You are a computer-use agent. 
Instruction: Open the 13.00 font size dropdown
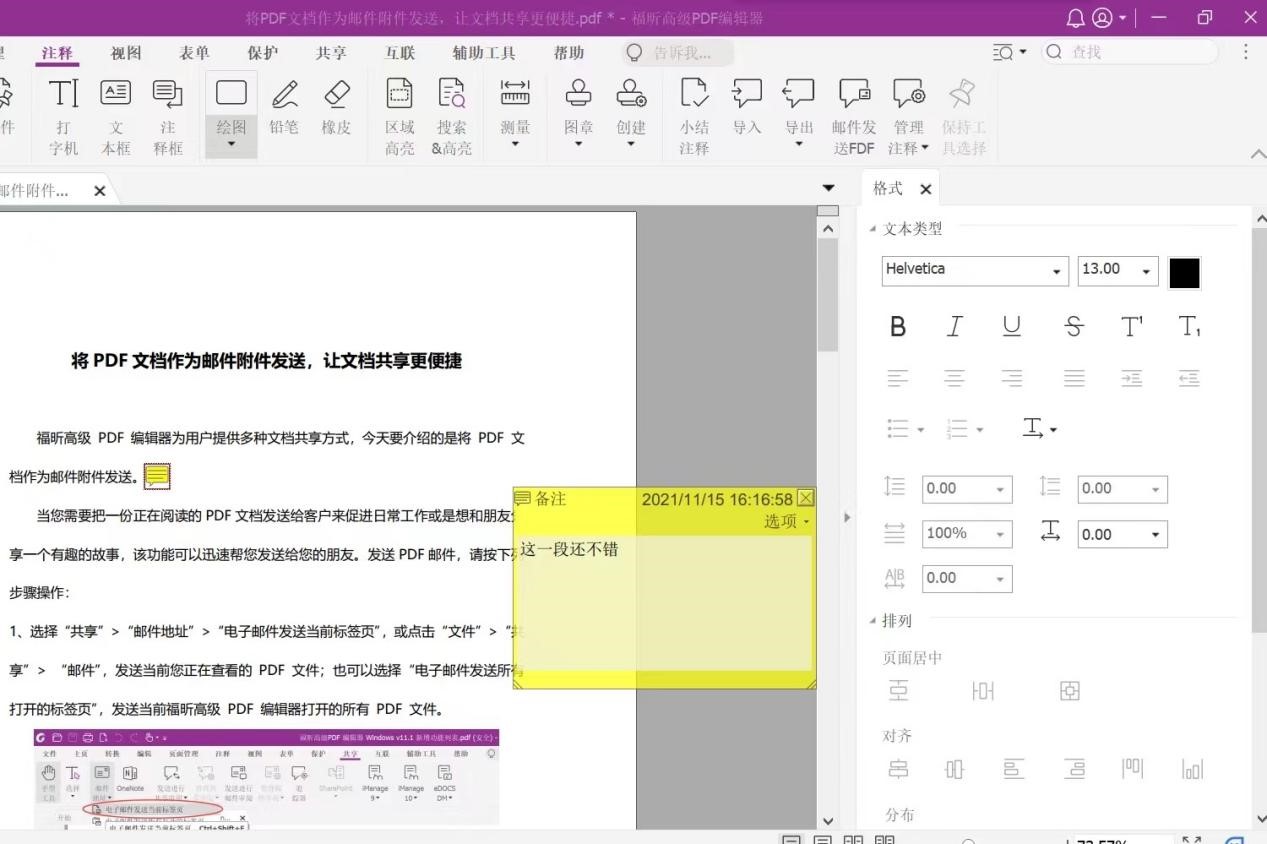click(1145, 272)
